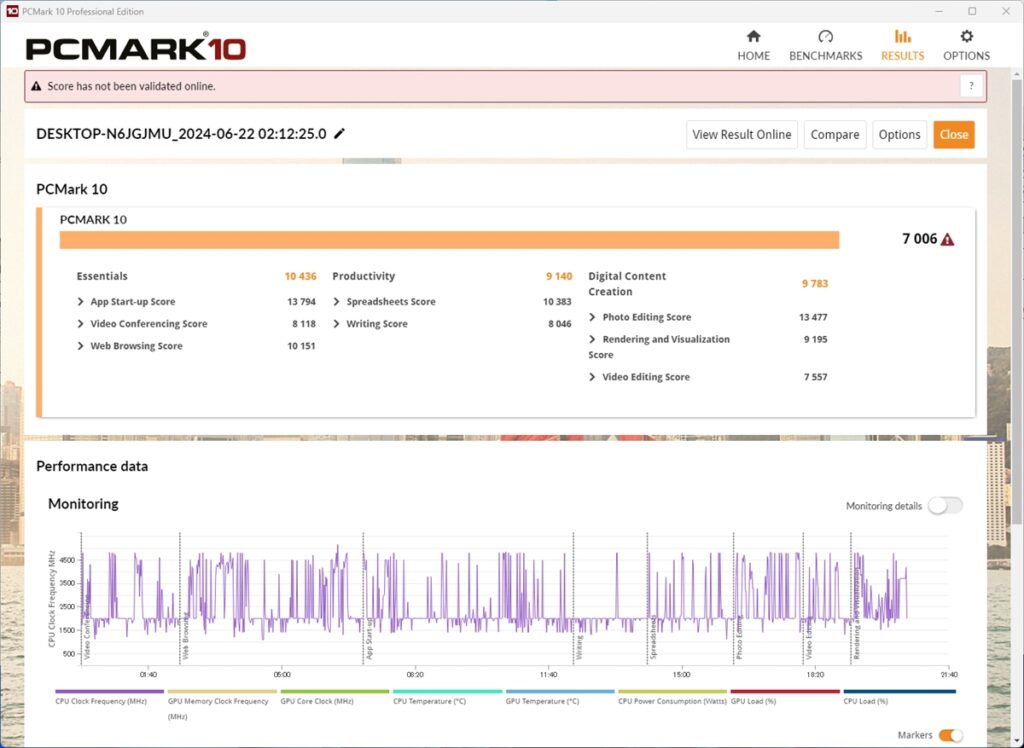This screenshot has height=748, width=1024.
Task: Toggle the Markers switch
Action: coord(950,736)
